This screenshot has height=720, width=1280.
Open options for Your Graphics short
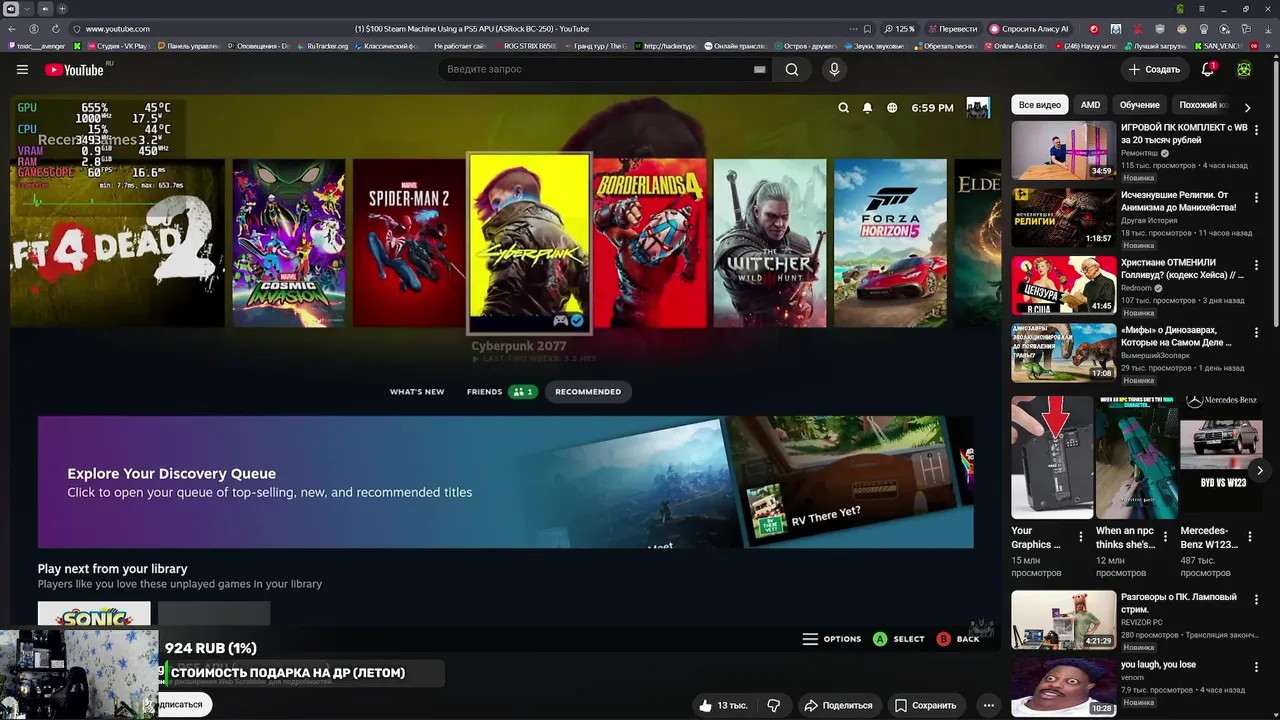pos(1080,537)
